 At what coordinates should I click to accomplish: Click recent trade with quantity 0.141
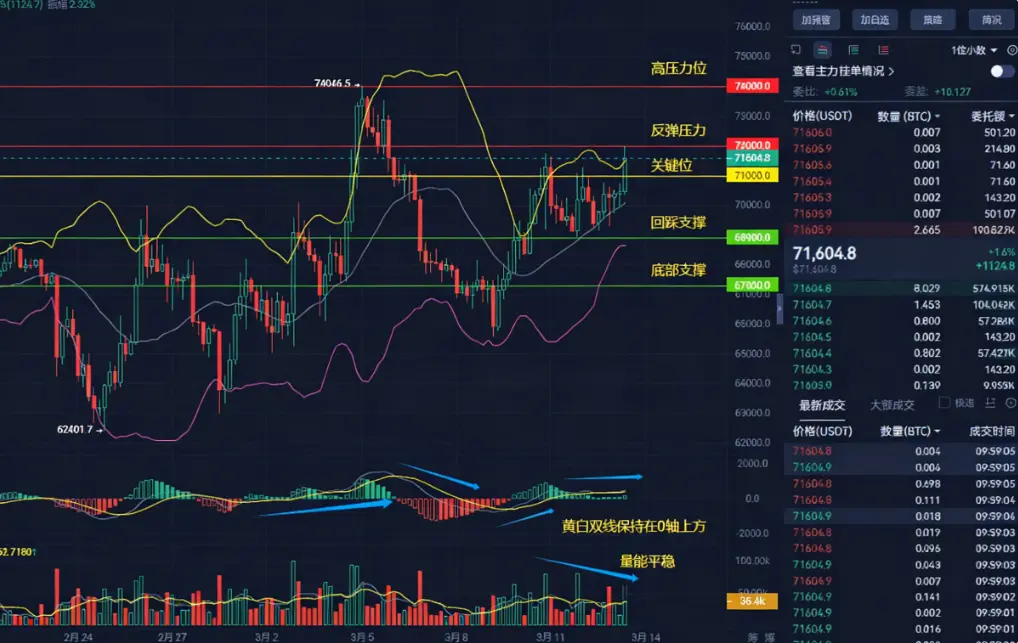(901, 597)
